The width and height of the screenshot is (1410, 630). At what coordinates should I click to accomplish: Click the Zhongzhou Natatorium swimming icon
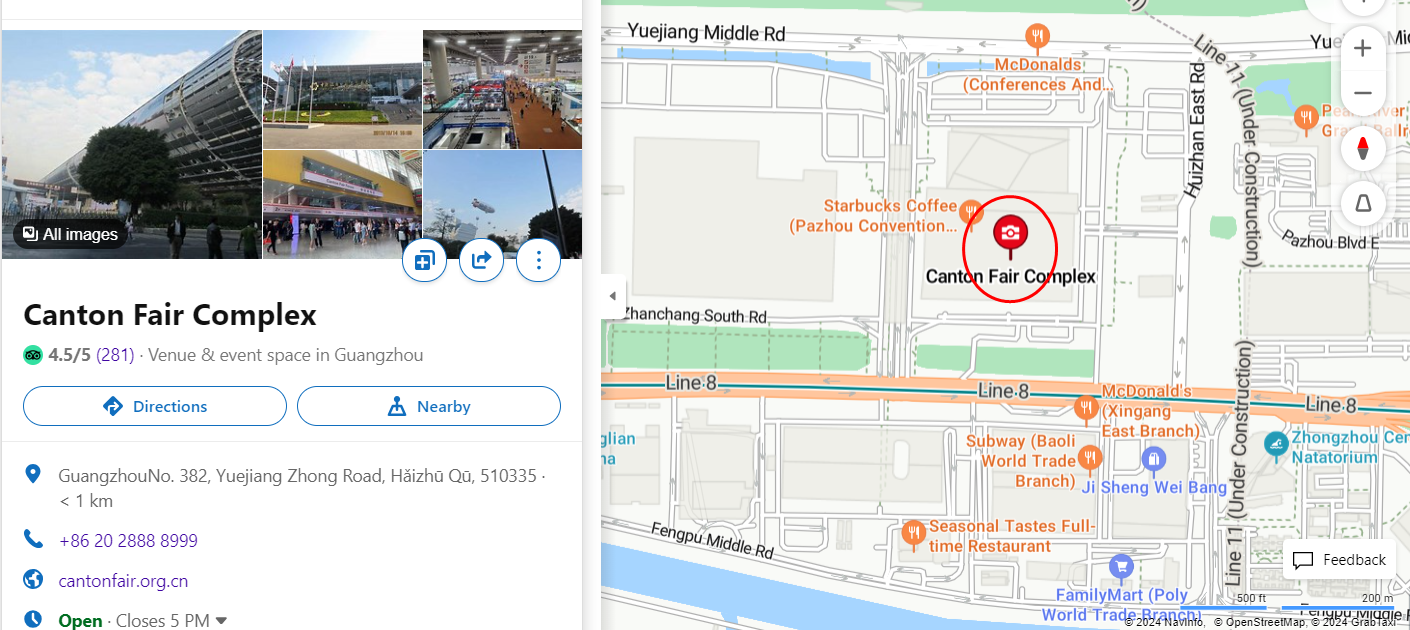pos(1275,444)
